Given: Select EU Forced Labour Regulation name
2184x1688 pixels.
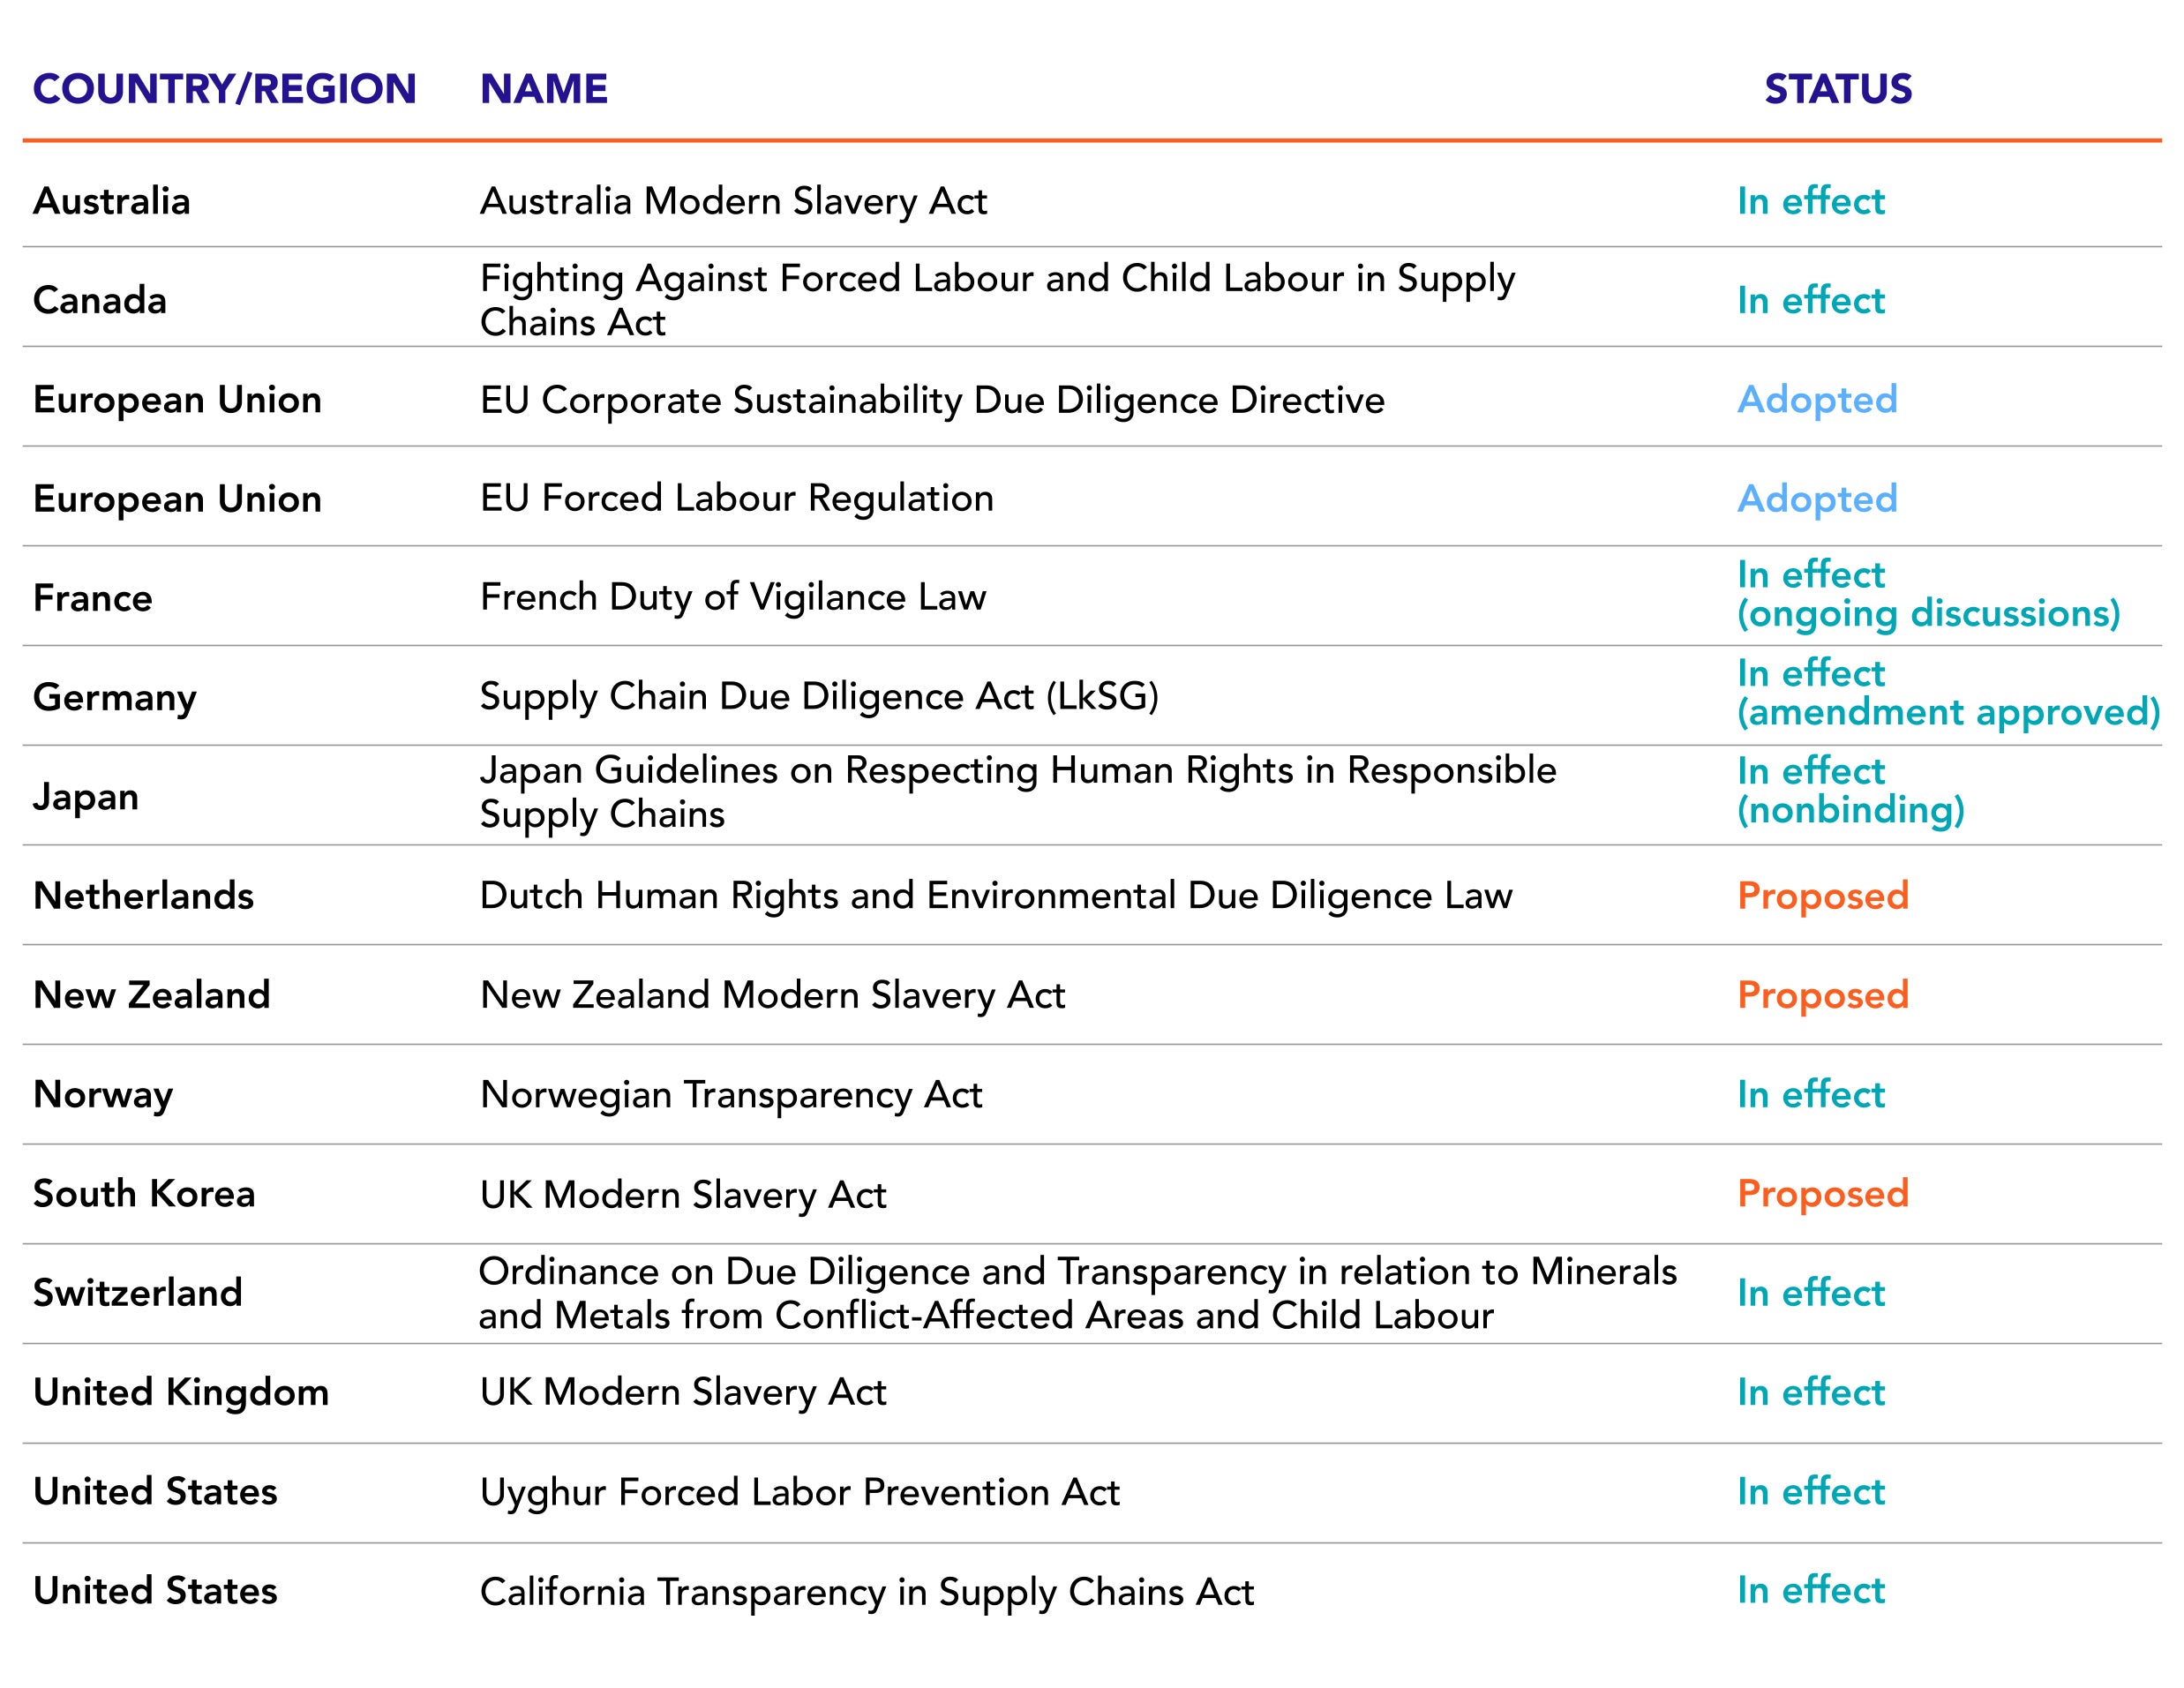Looking at the screenshot, I should coord(736,498).
